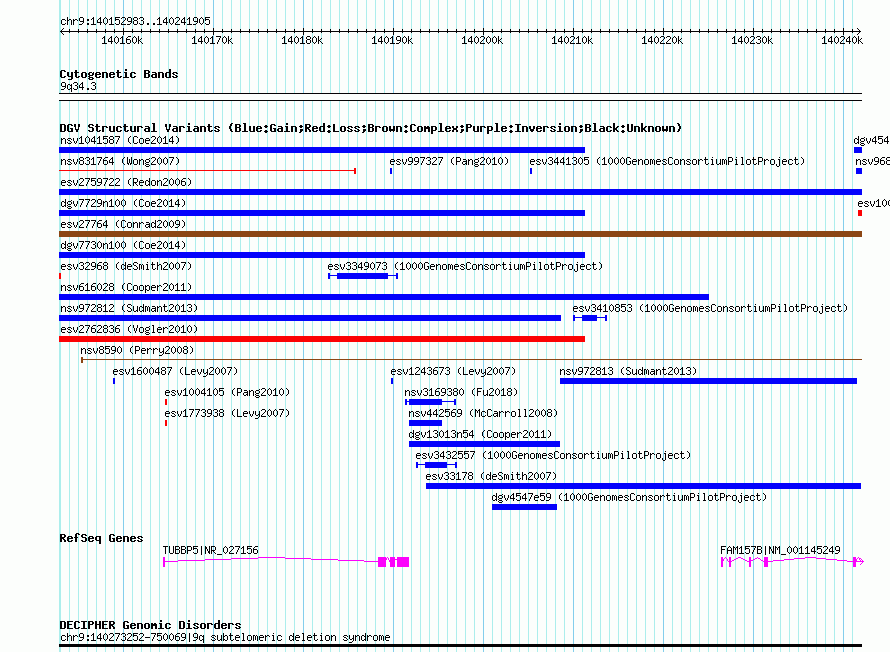Click nsv8590 (Perry2008) label
Viewport: 890px width, 652px height.
coord(137,350)
